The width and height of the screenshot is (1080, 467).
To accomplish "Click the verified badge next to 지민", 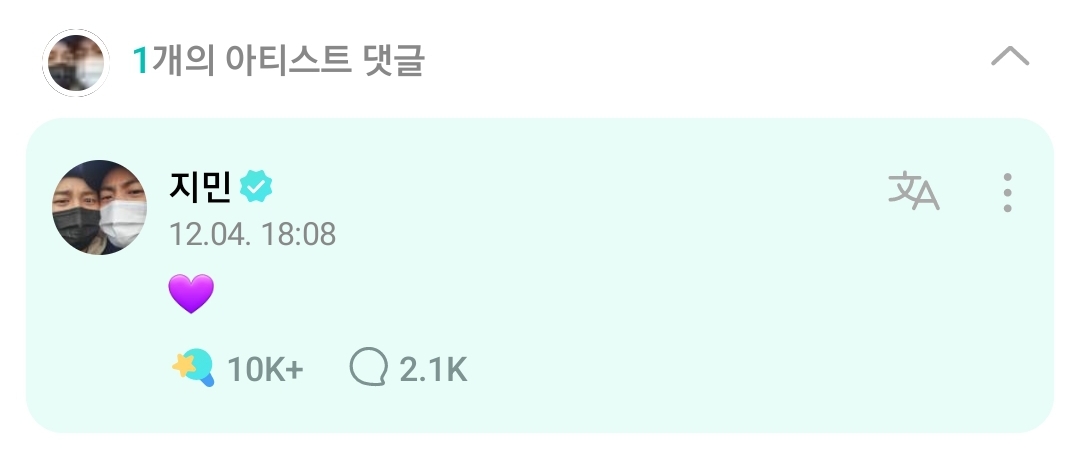I will click(256, 186).
